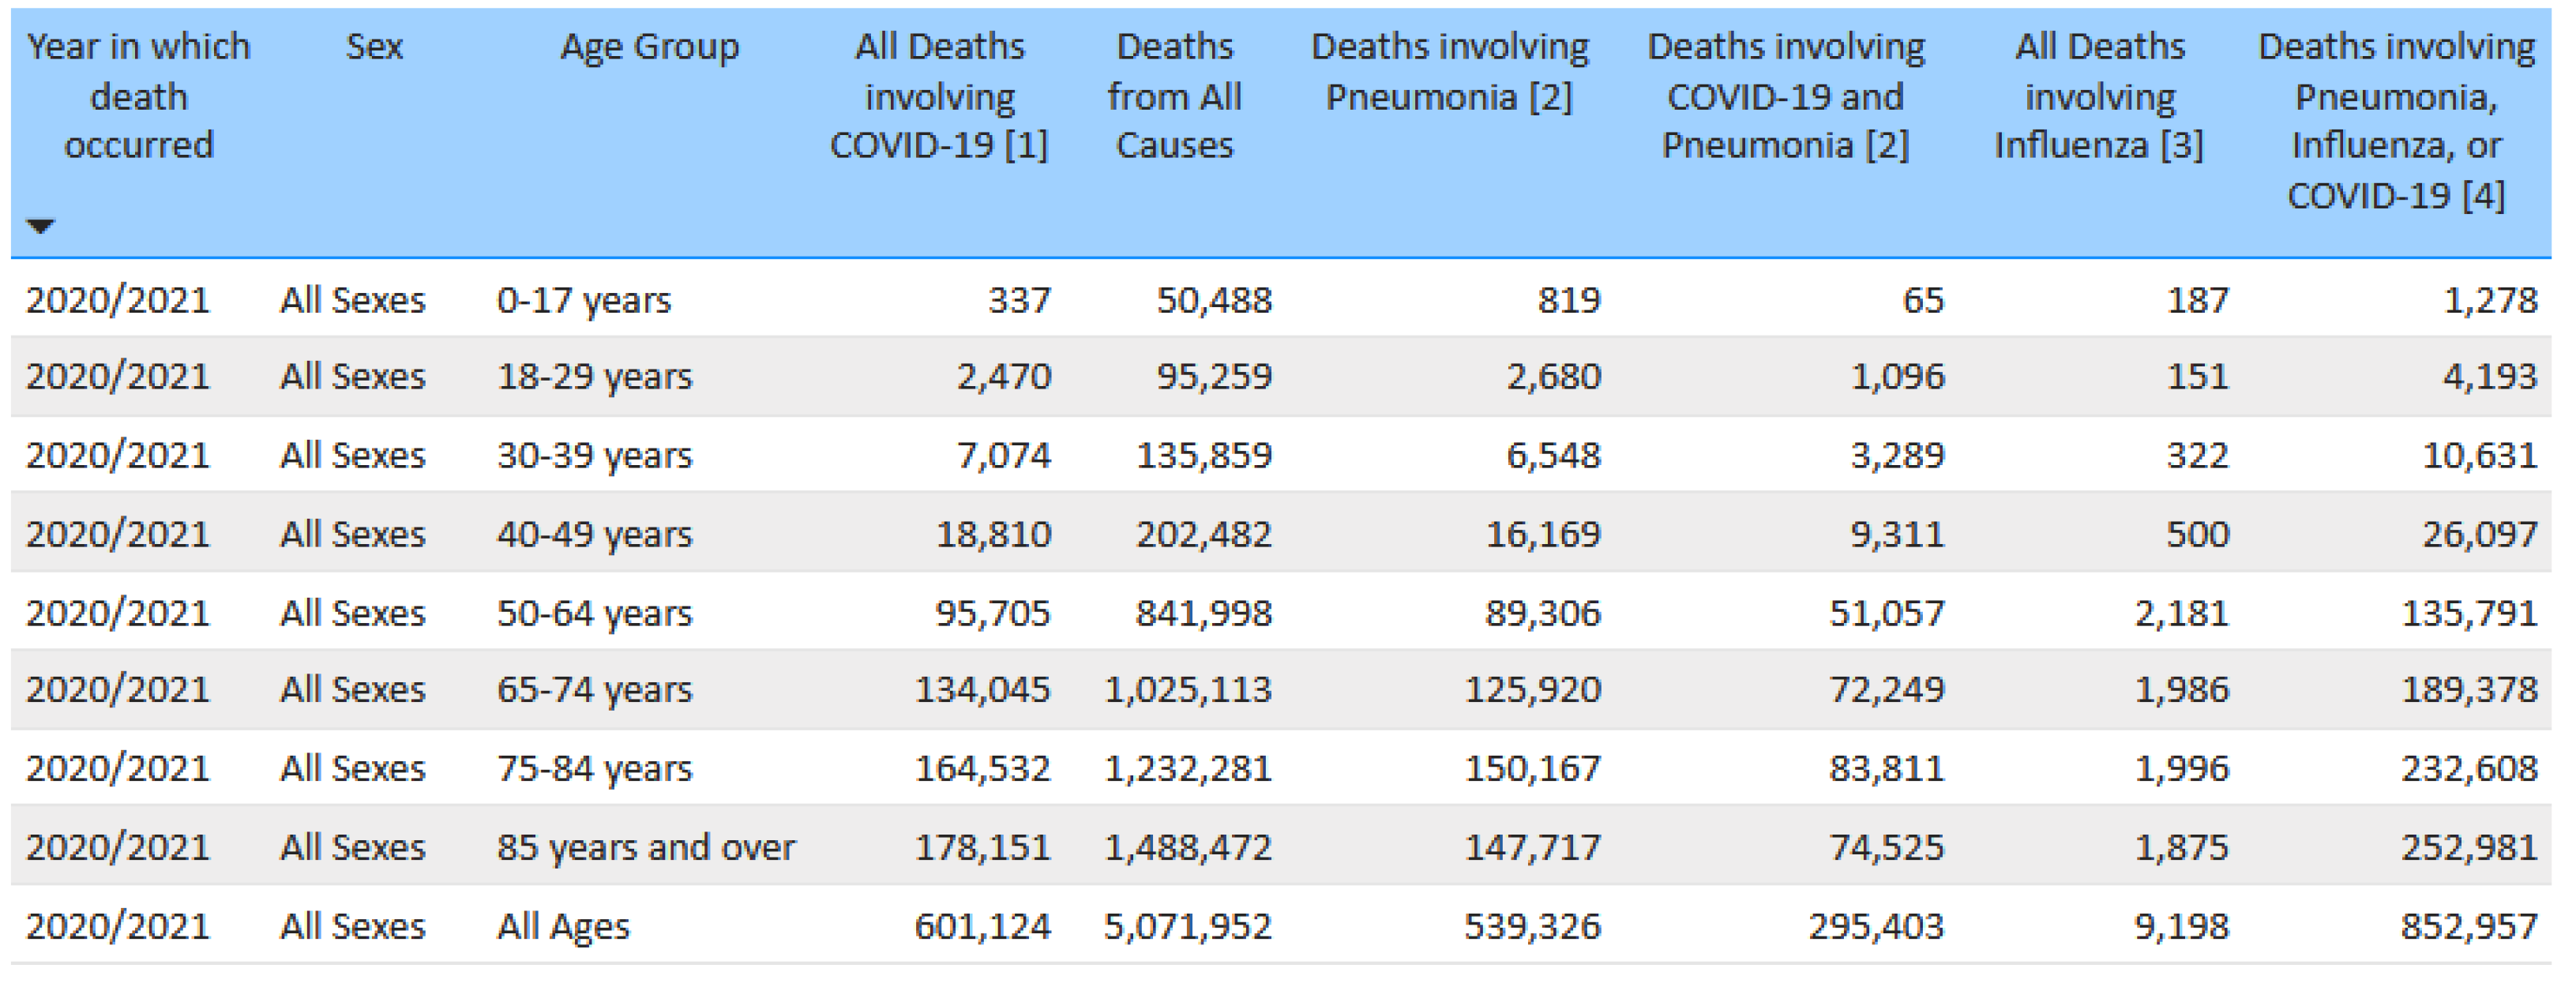The image size is (2576, 987).
Task: Click the Age Group column header
Action: [x=649, y=47]
